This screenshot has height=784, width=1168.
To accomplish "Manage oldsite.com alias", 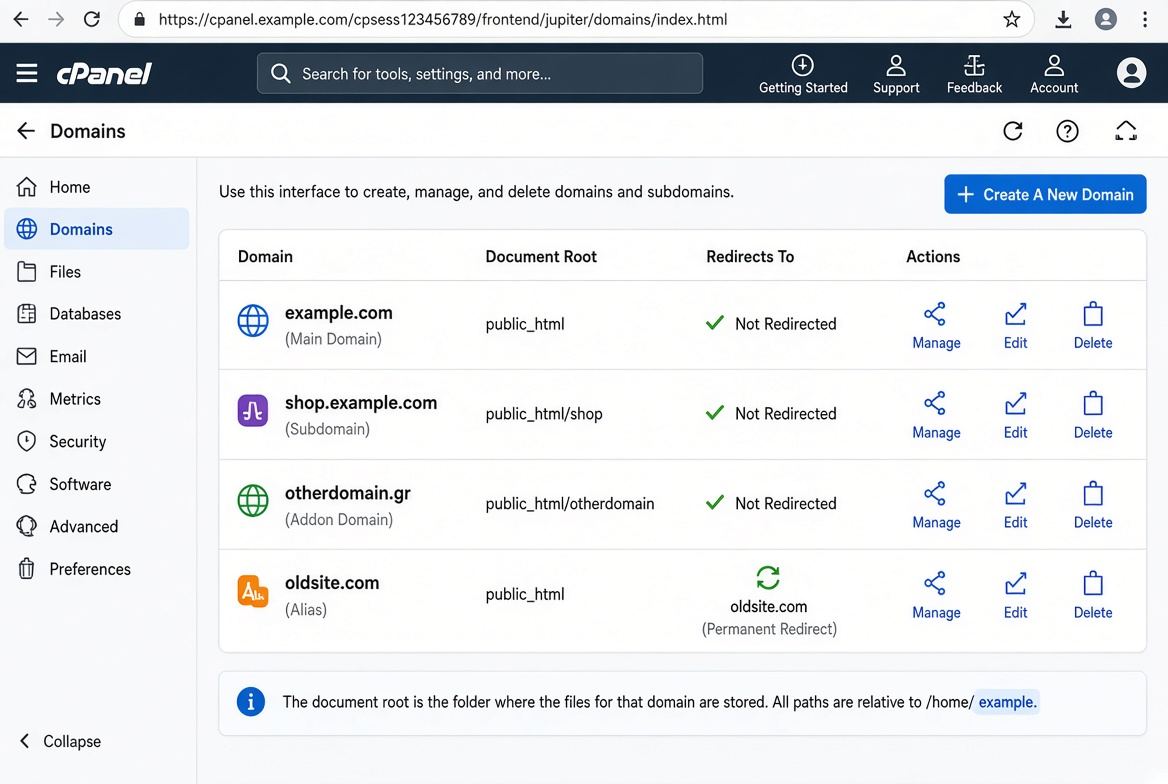I will [x=936, y=595].
